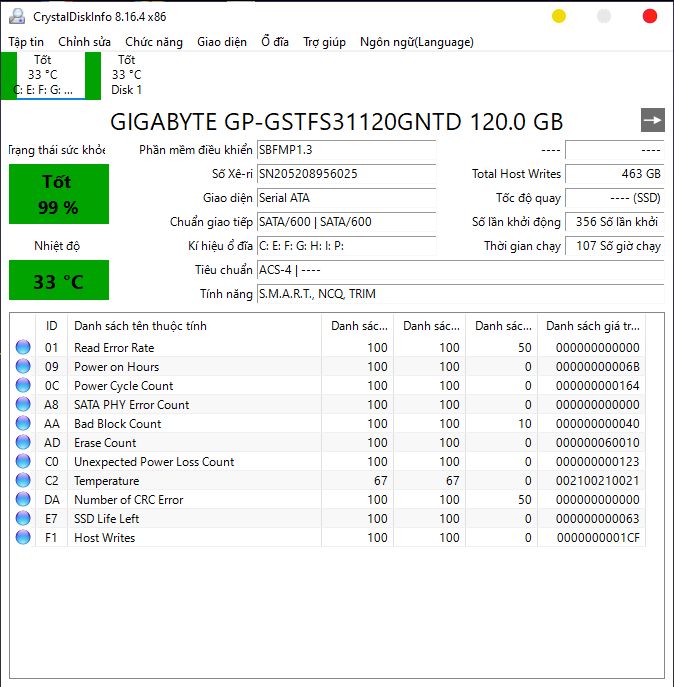
Task: Click the status orb beside Host Writes
Action: pos(23,538)
